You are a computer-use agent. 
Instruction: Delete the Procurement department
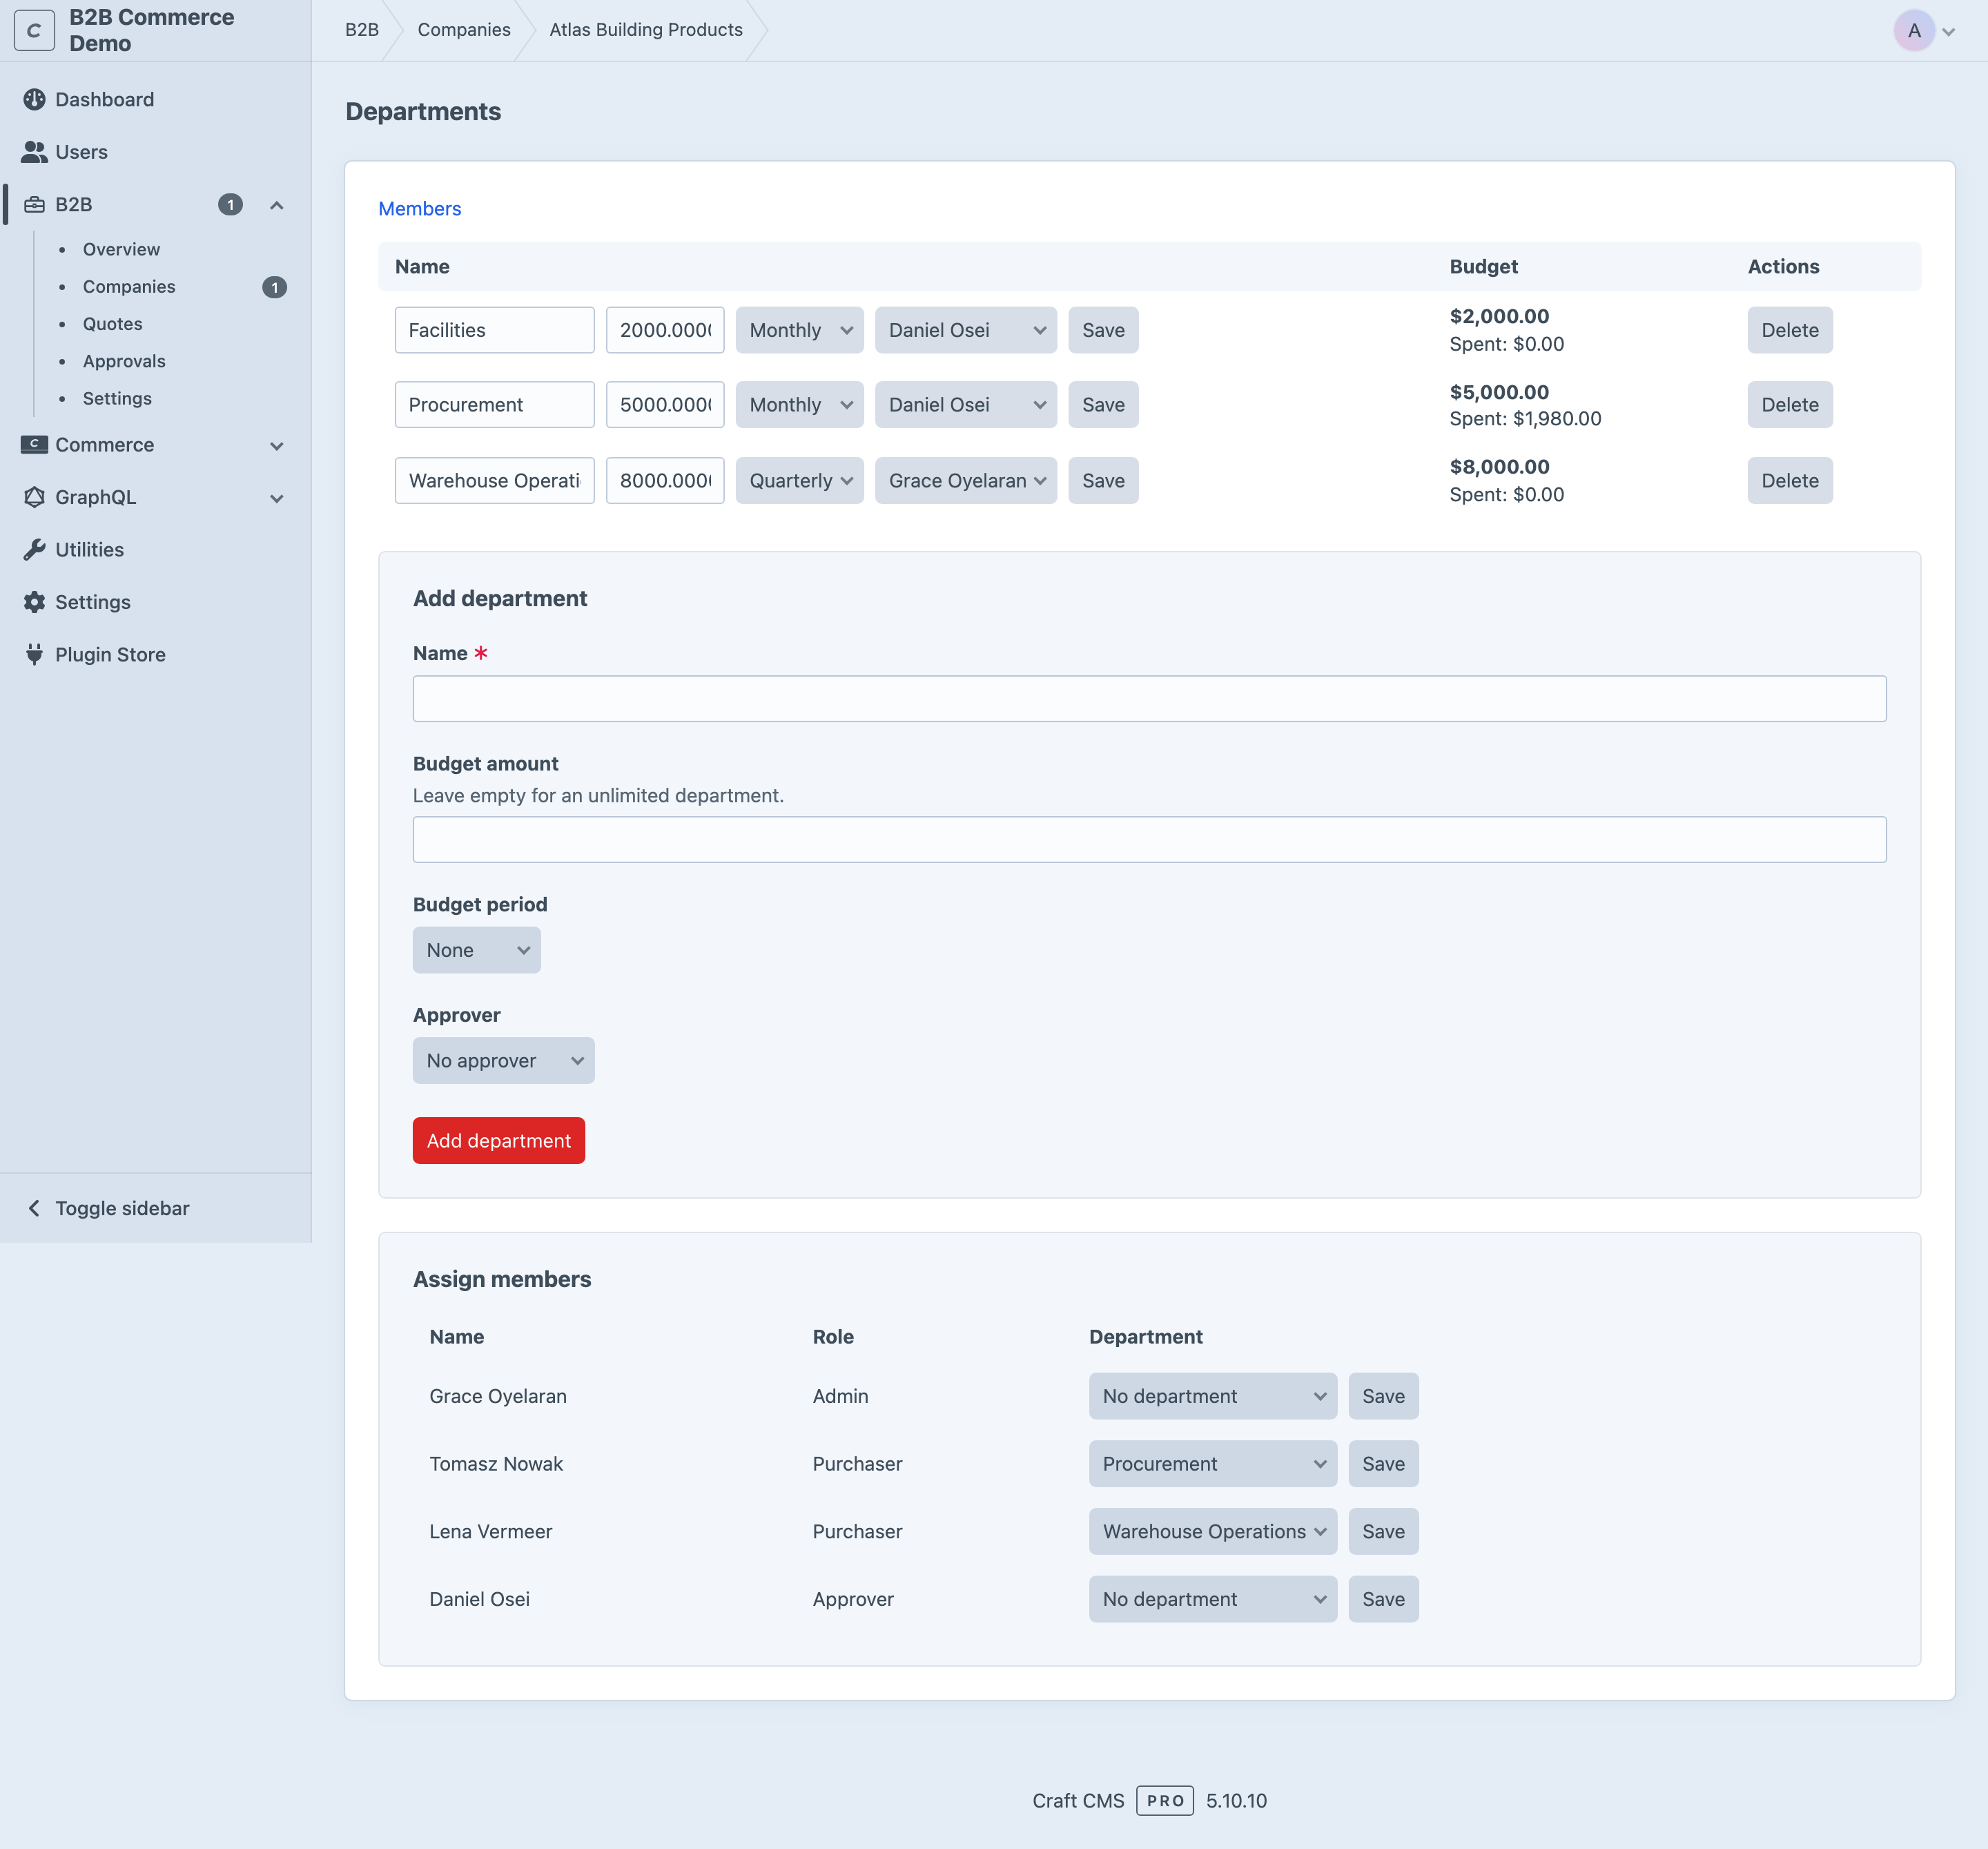click(x=1789, y=405)
